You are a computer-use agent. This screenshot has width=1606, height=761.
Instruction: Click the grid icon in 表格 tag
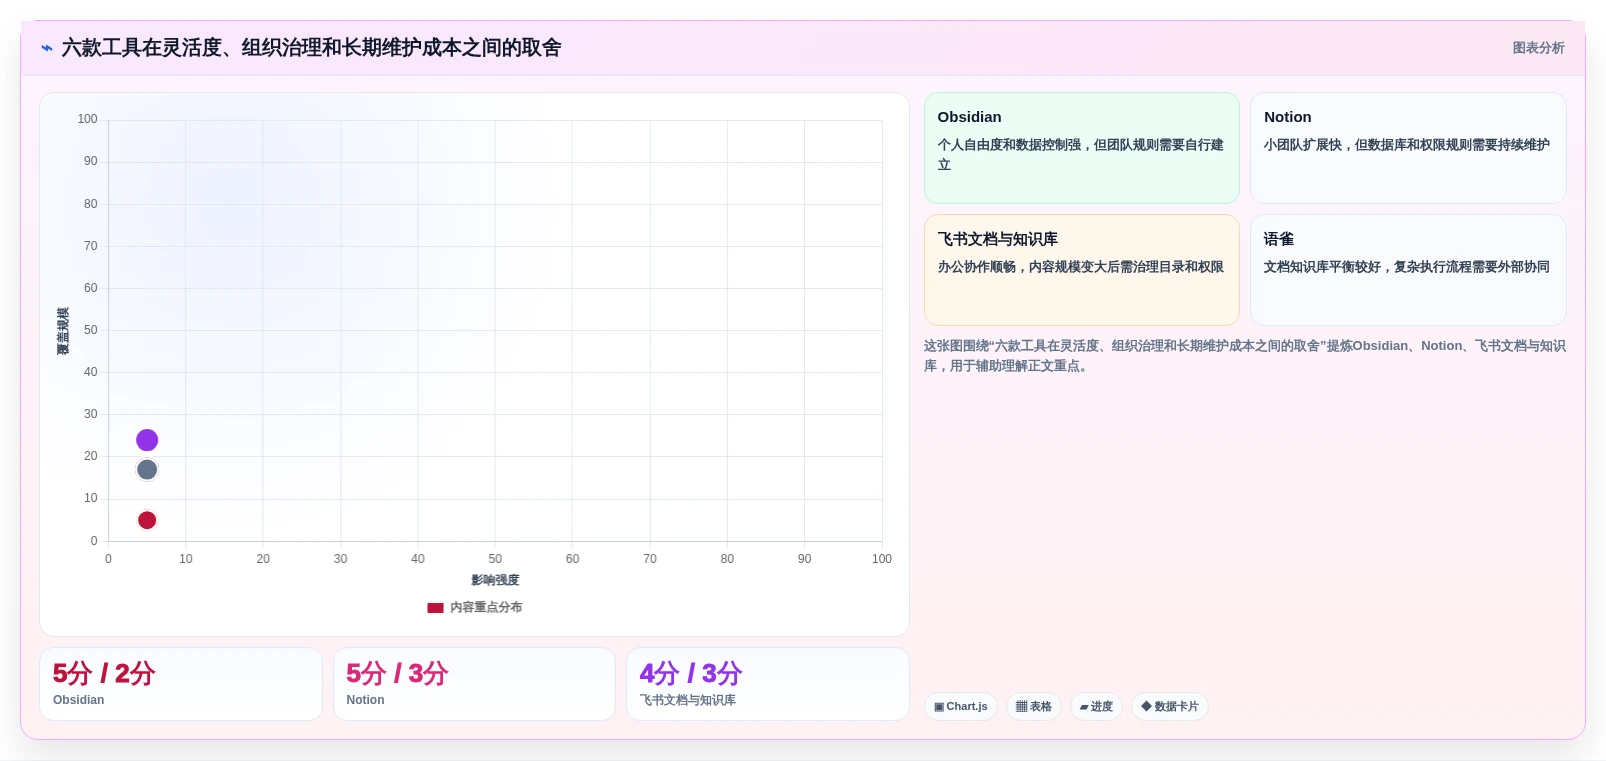(x=1021, y=707)
